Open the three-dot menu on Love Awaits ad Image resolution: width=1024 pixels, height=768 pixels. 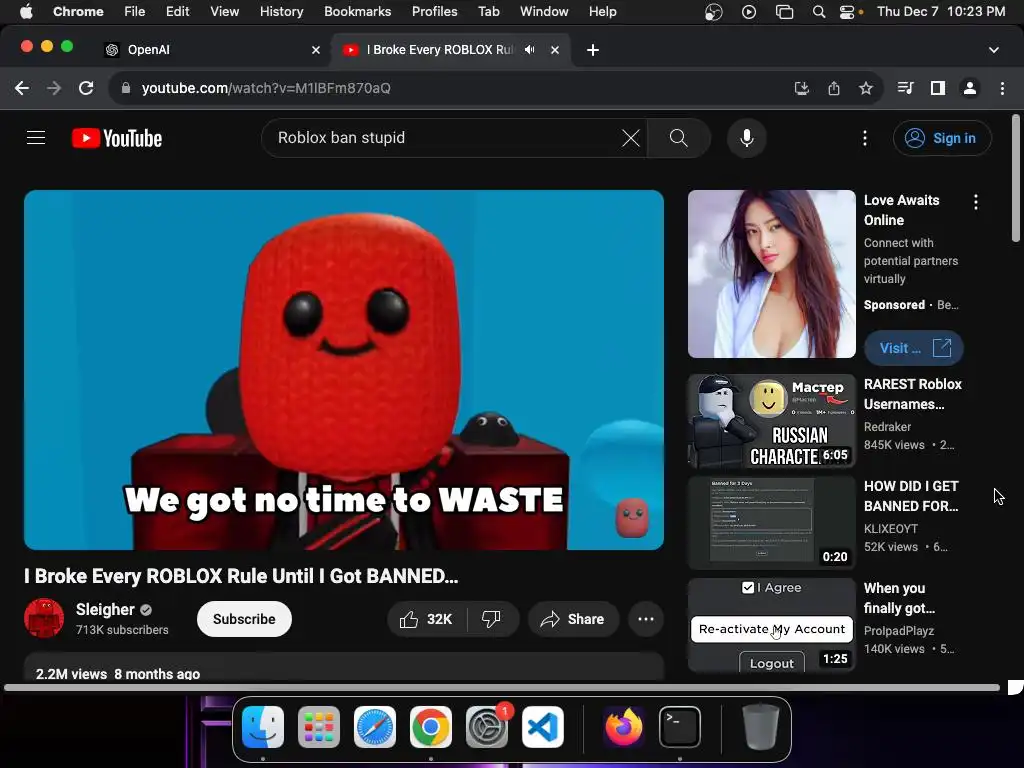(976, 202)
